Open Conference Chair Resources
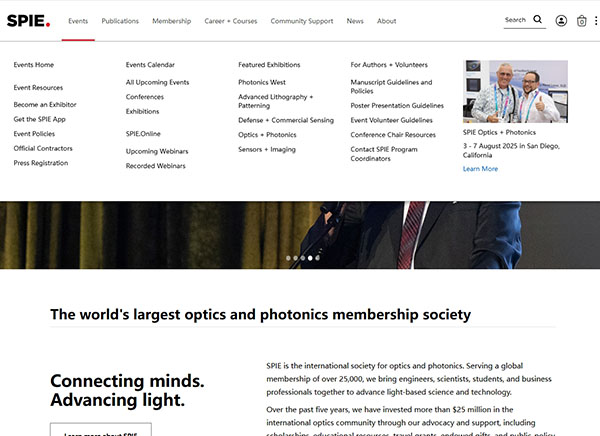600x436 pixels. (x=393, y=135)
